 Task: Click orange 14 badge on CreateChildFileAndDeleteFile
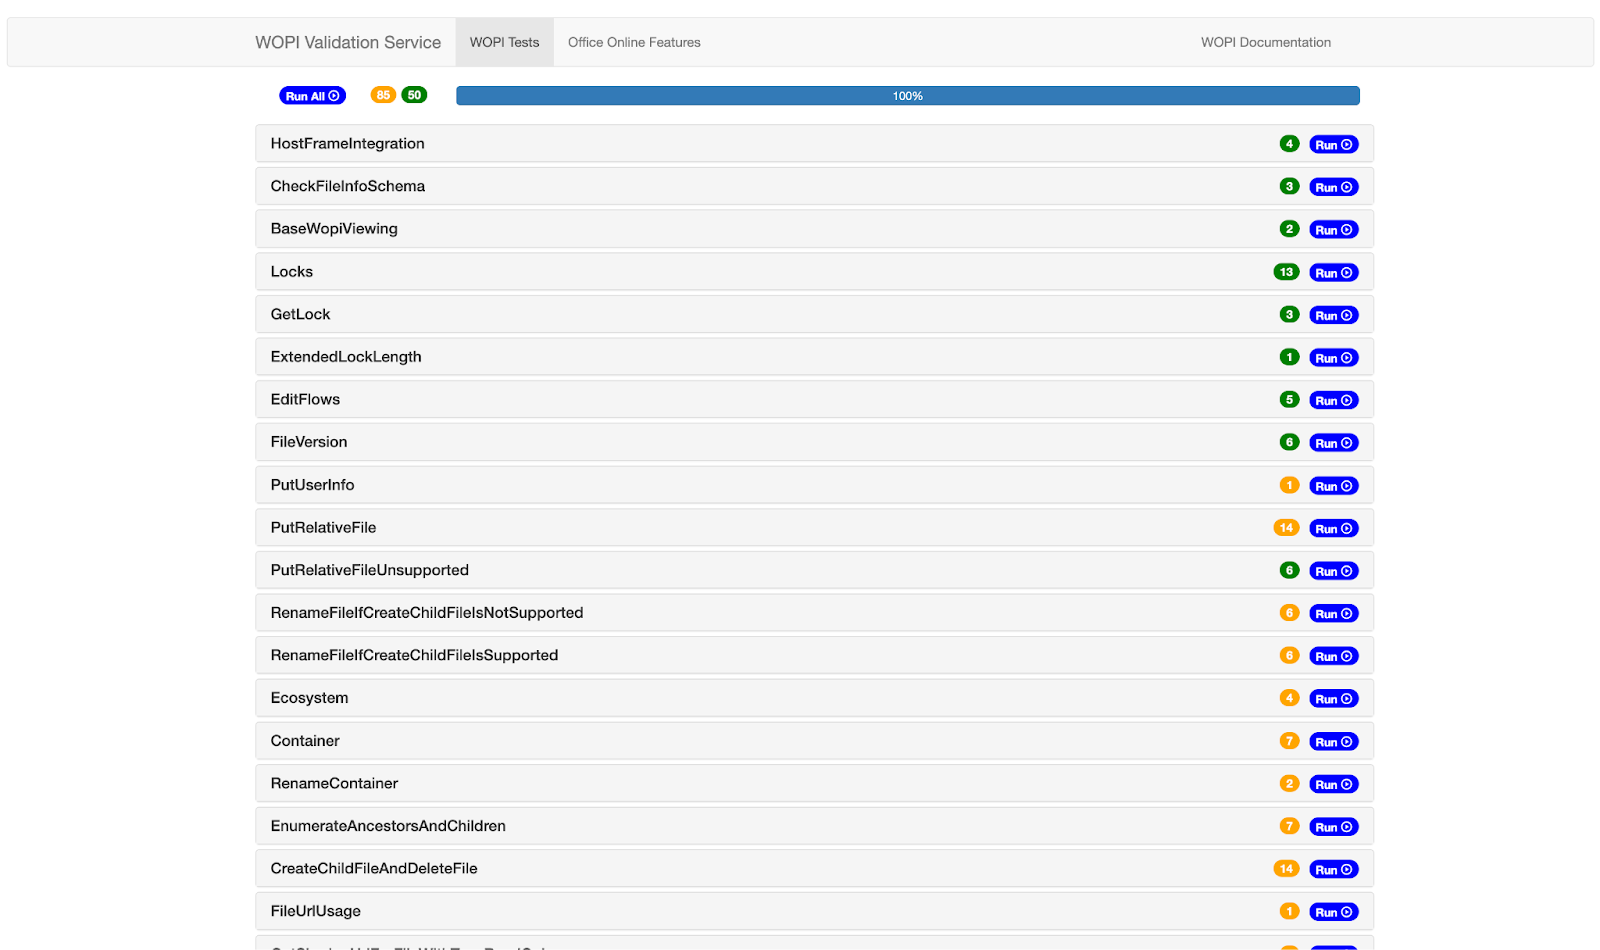tap(1286, 869)
